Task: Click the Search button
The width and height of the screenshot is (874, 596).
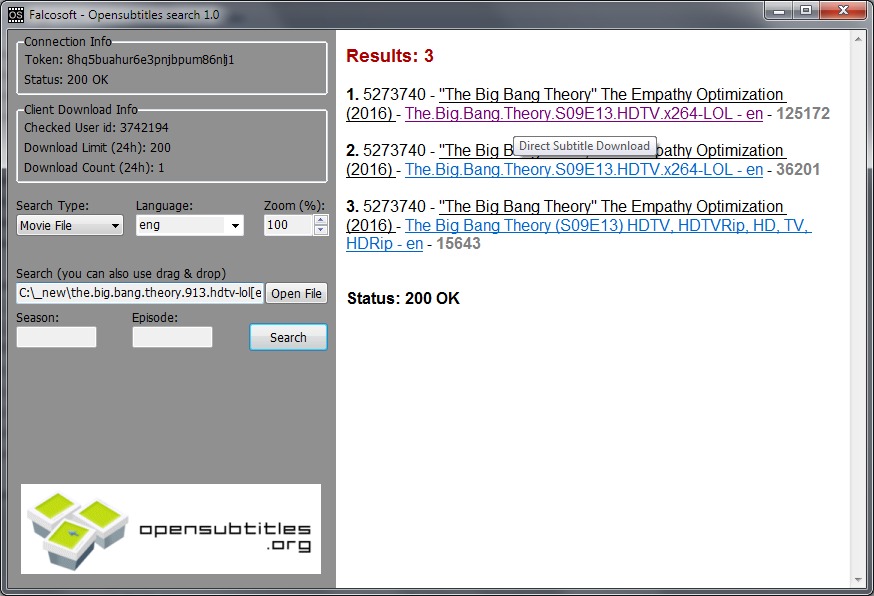Action: coord(288,337)
